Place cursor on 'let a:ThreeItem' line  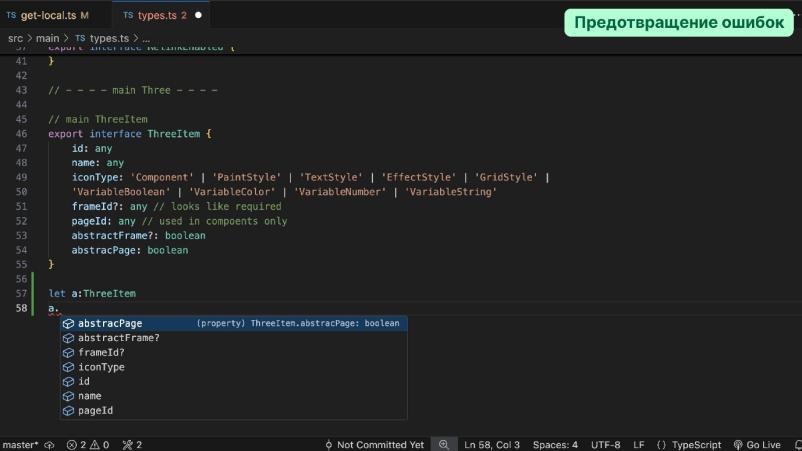pyautogui.click(x=92, y=294)
